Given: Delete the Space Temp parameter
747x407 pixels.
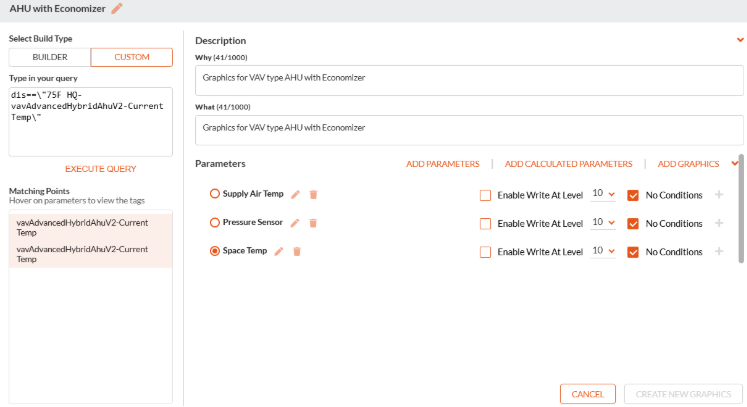Looking at the screenshot, I should point(297,251).
